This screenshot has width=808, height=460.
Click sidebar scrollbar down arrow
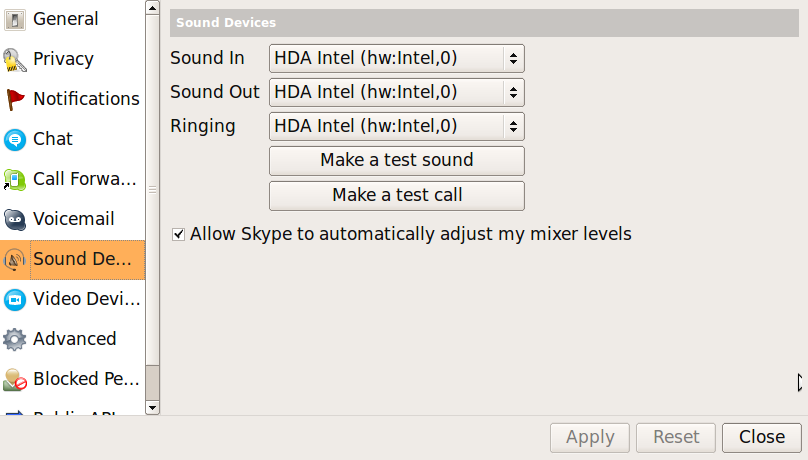(153, 408)
